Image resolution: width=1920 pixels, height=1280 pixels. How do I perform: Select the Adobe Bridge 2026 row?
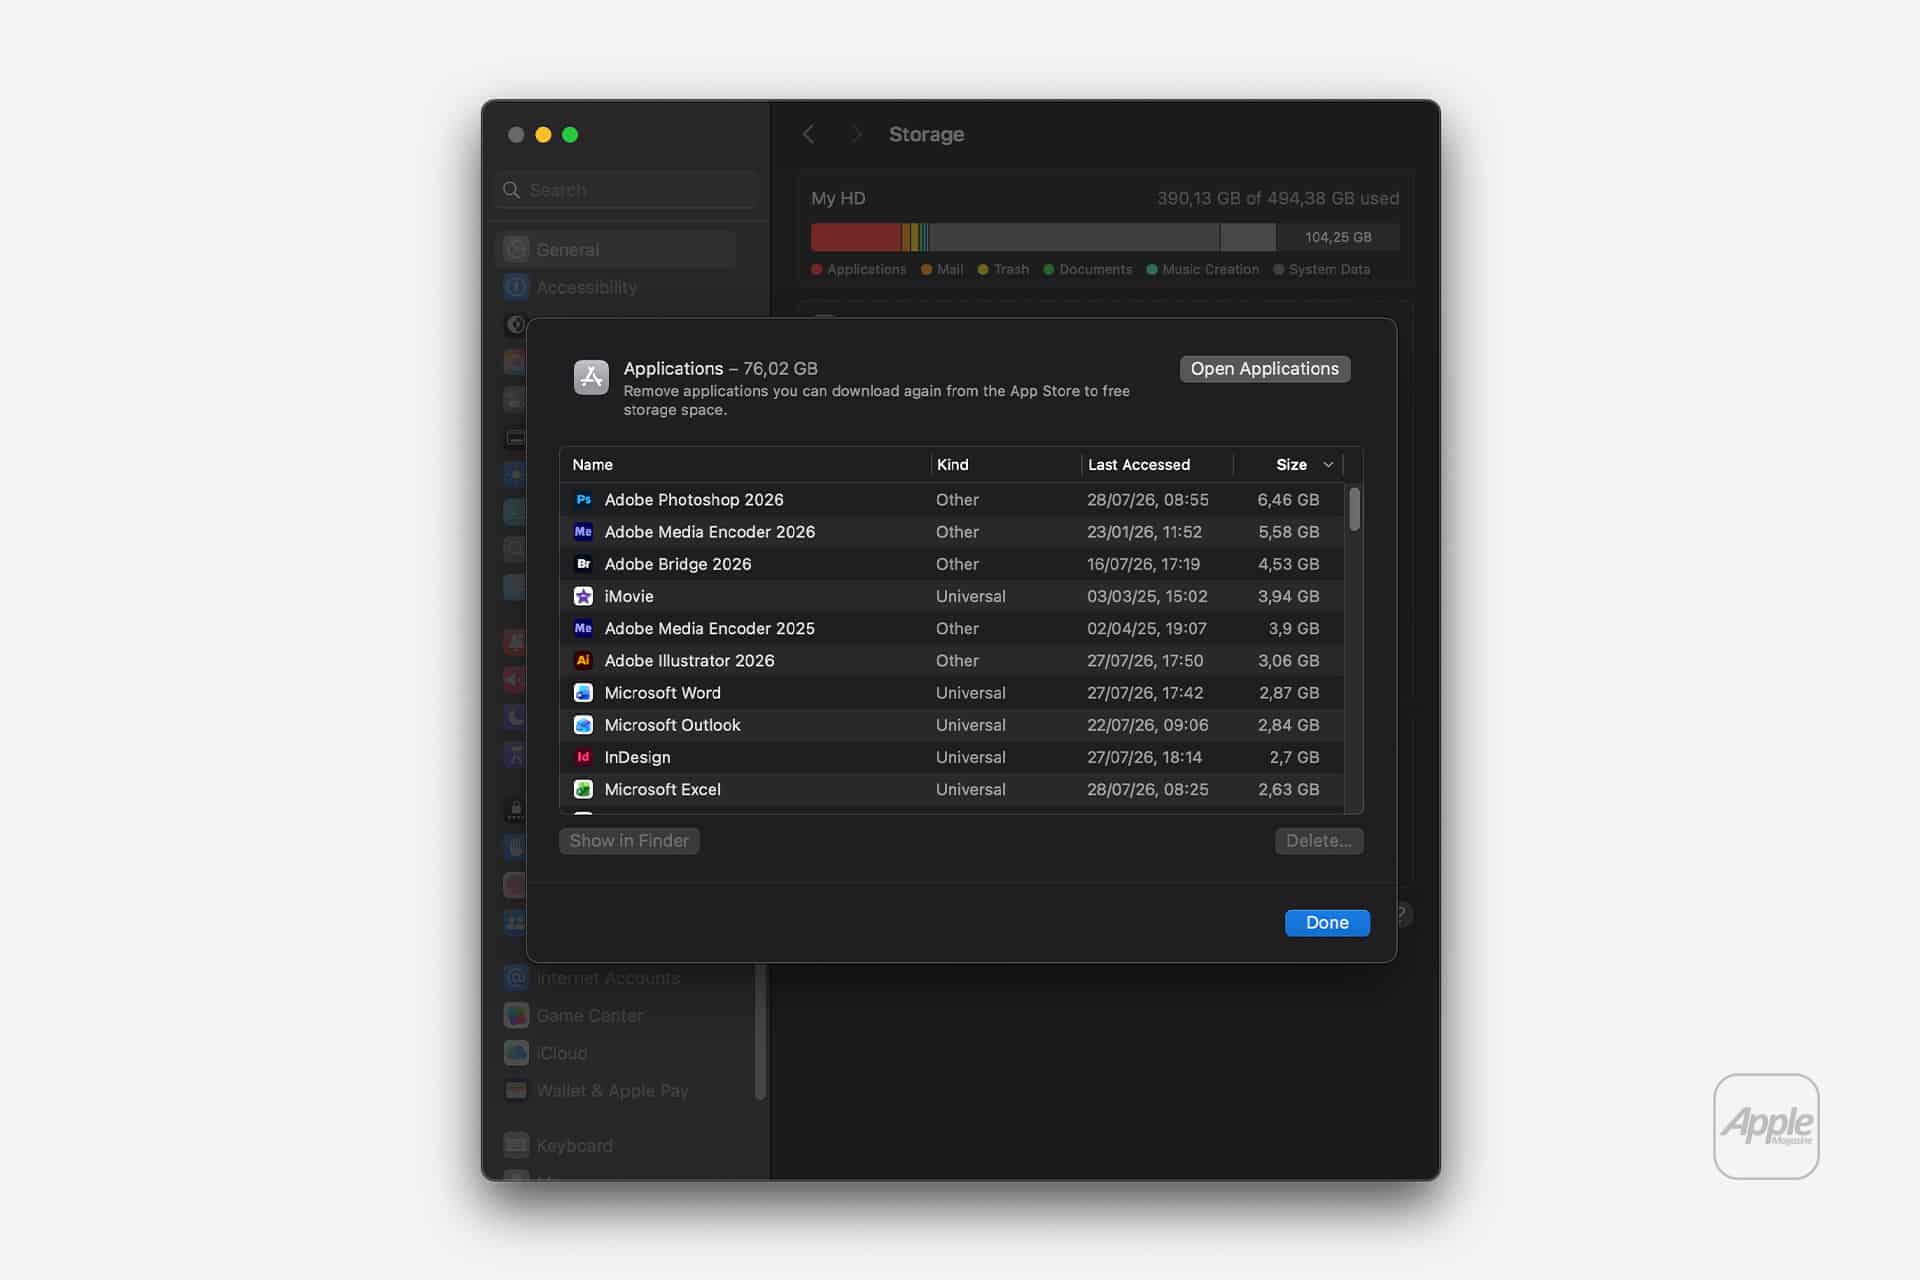pyautogui.click(x=952, y=564)
